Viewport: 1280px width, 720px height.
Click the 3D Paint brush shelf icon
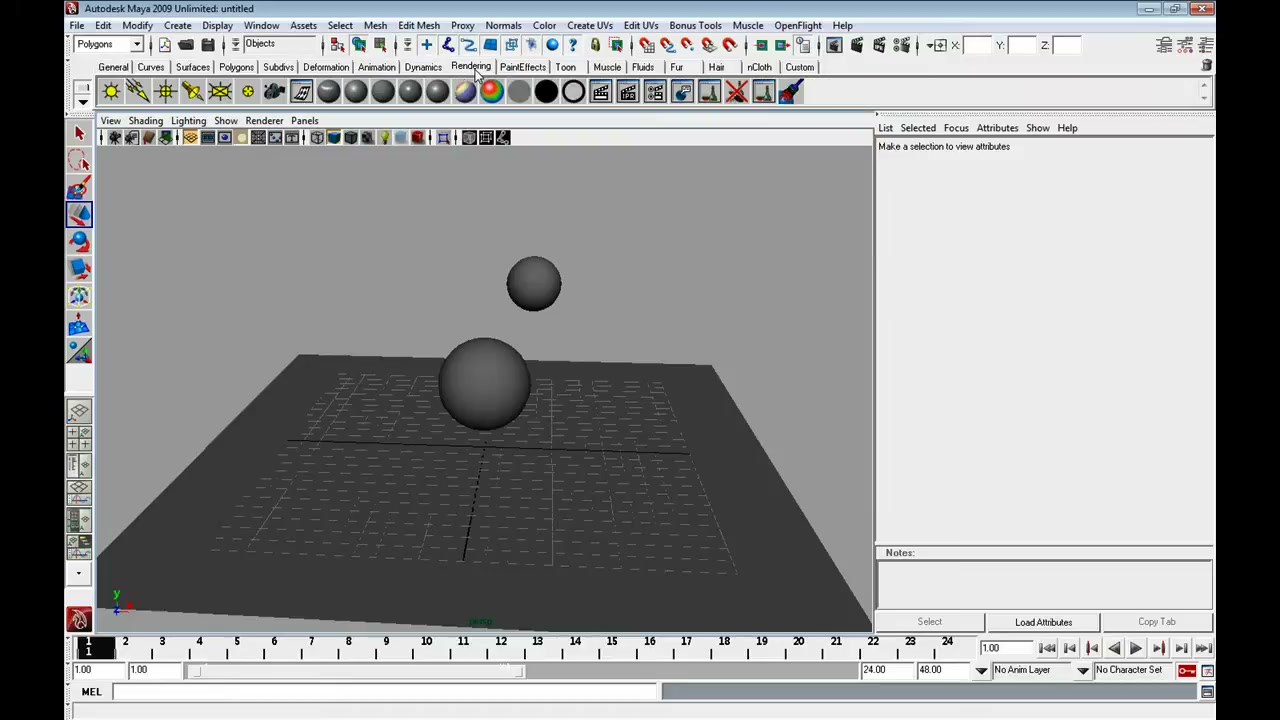[790, 92]
